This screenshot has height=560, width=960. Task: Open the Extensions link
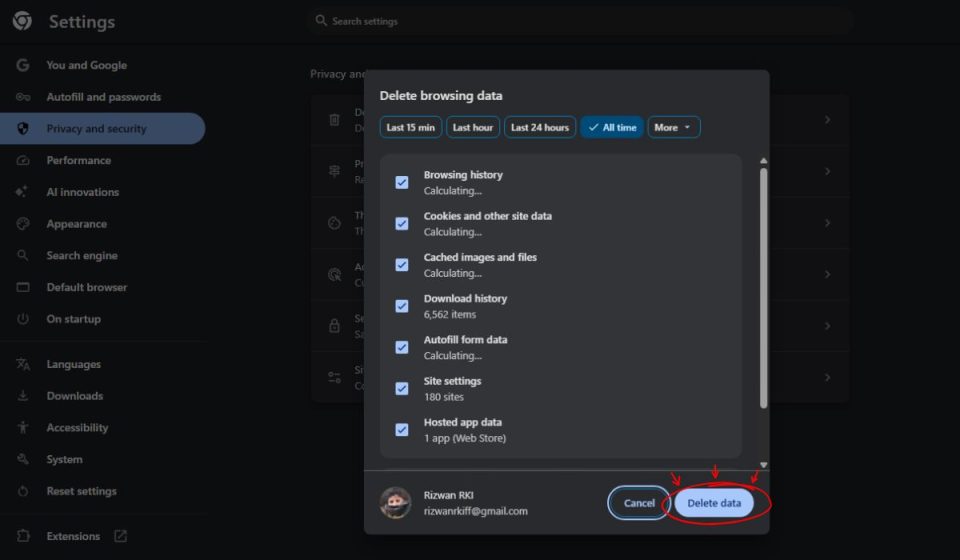(x=73, y=536)
